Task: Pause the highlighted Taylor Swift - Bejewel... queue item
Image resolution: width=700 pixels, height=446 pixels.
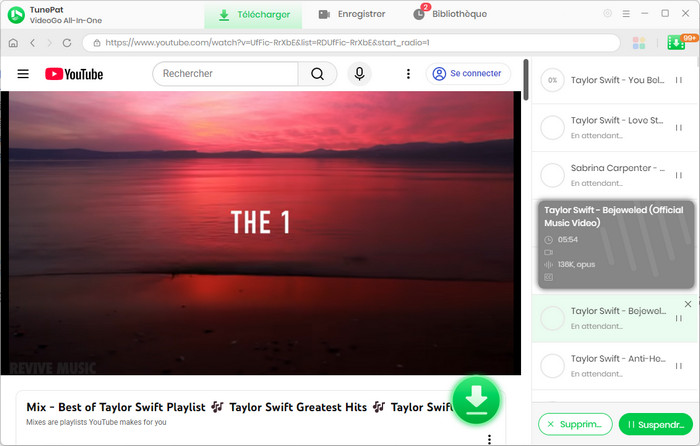Action: coord(679,318)
